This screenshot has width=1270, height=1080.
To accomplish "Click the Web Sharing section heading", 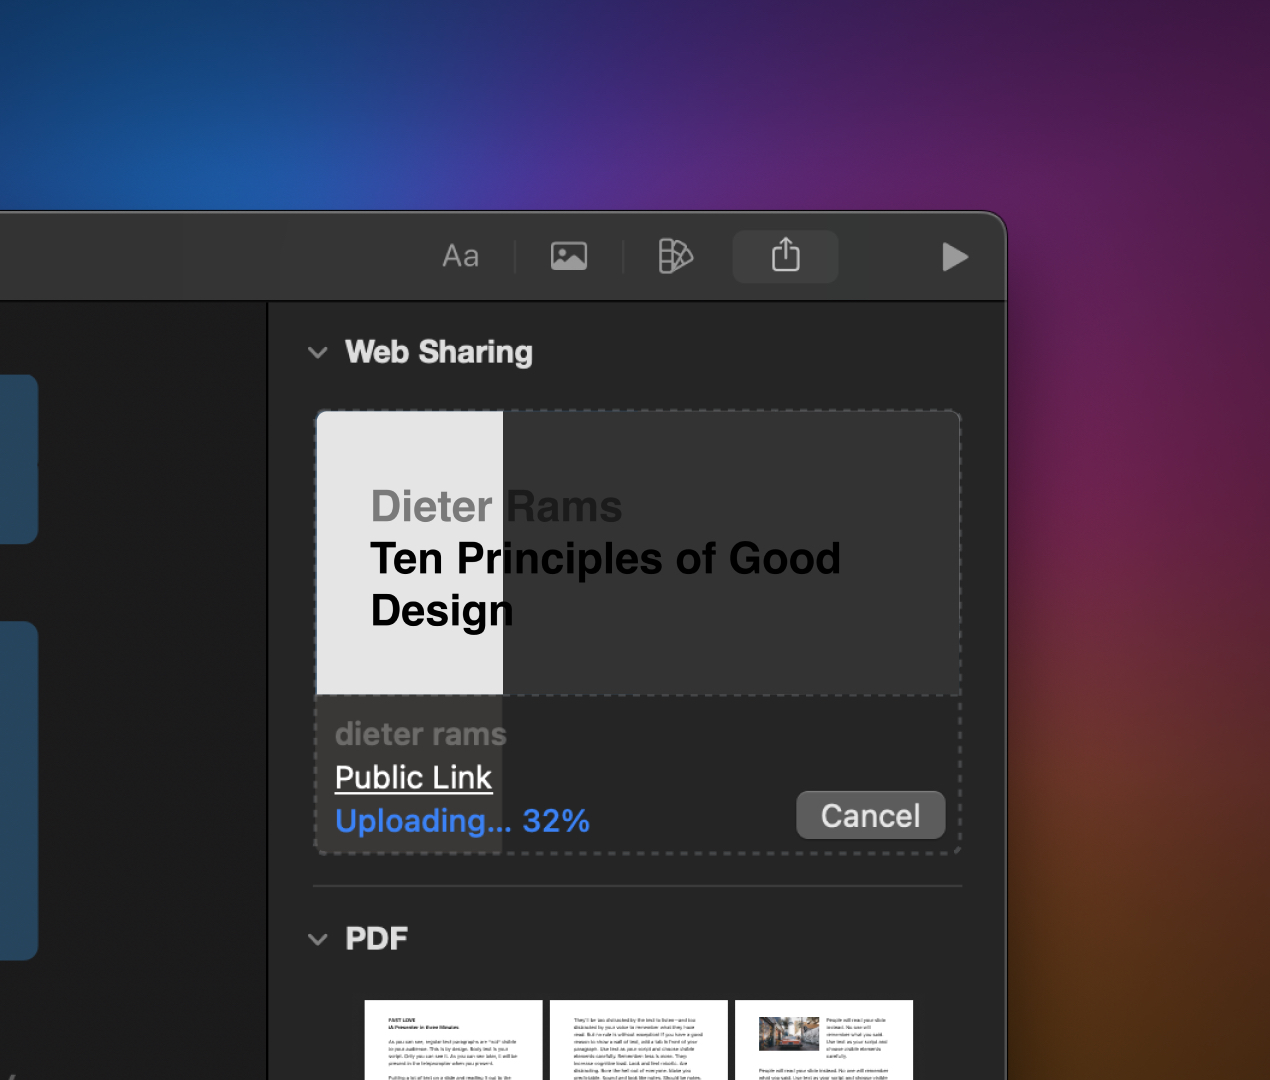I will [x=438, y=352].
